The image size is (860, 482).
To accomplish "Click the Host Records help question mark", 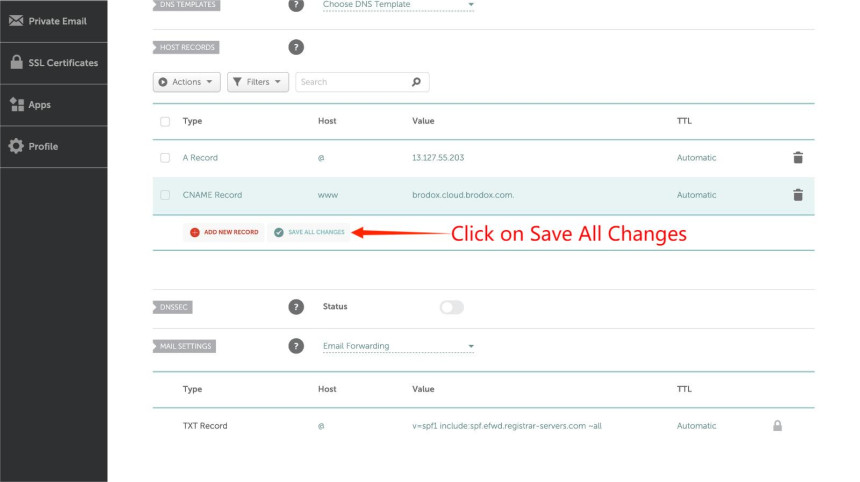I will click(296, 47).
